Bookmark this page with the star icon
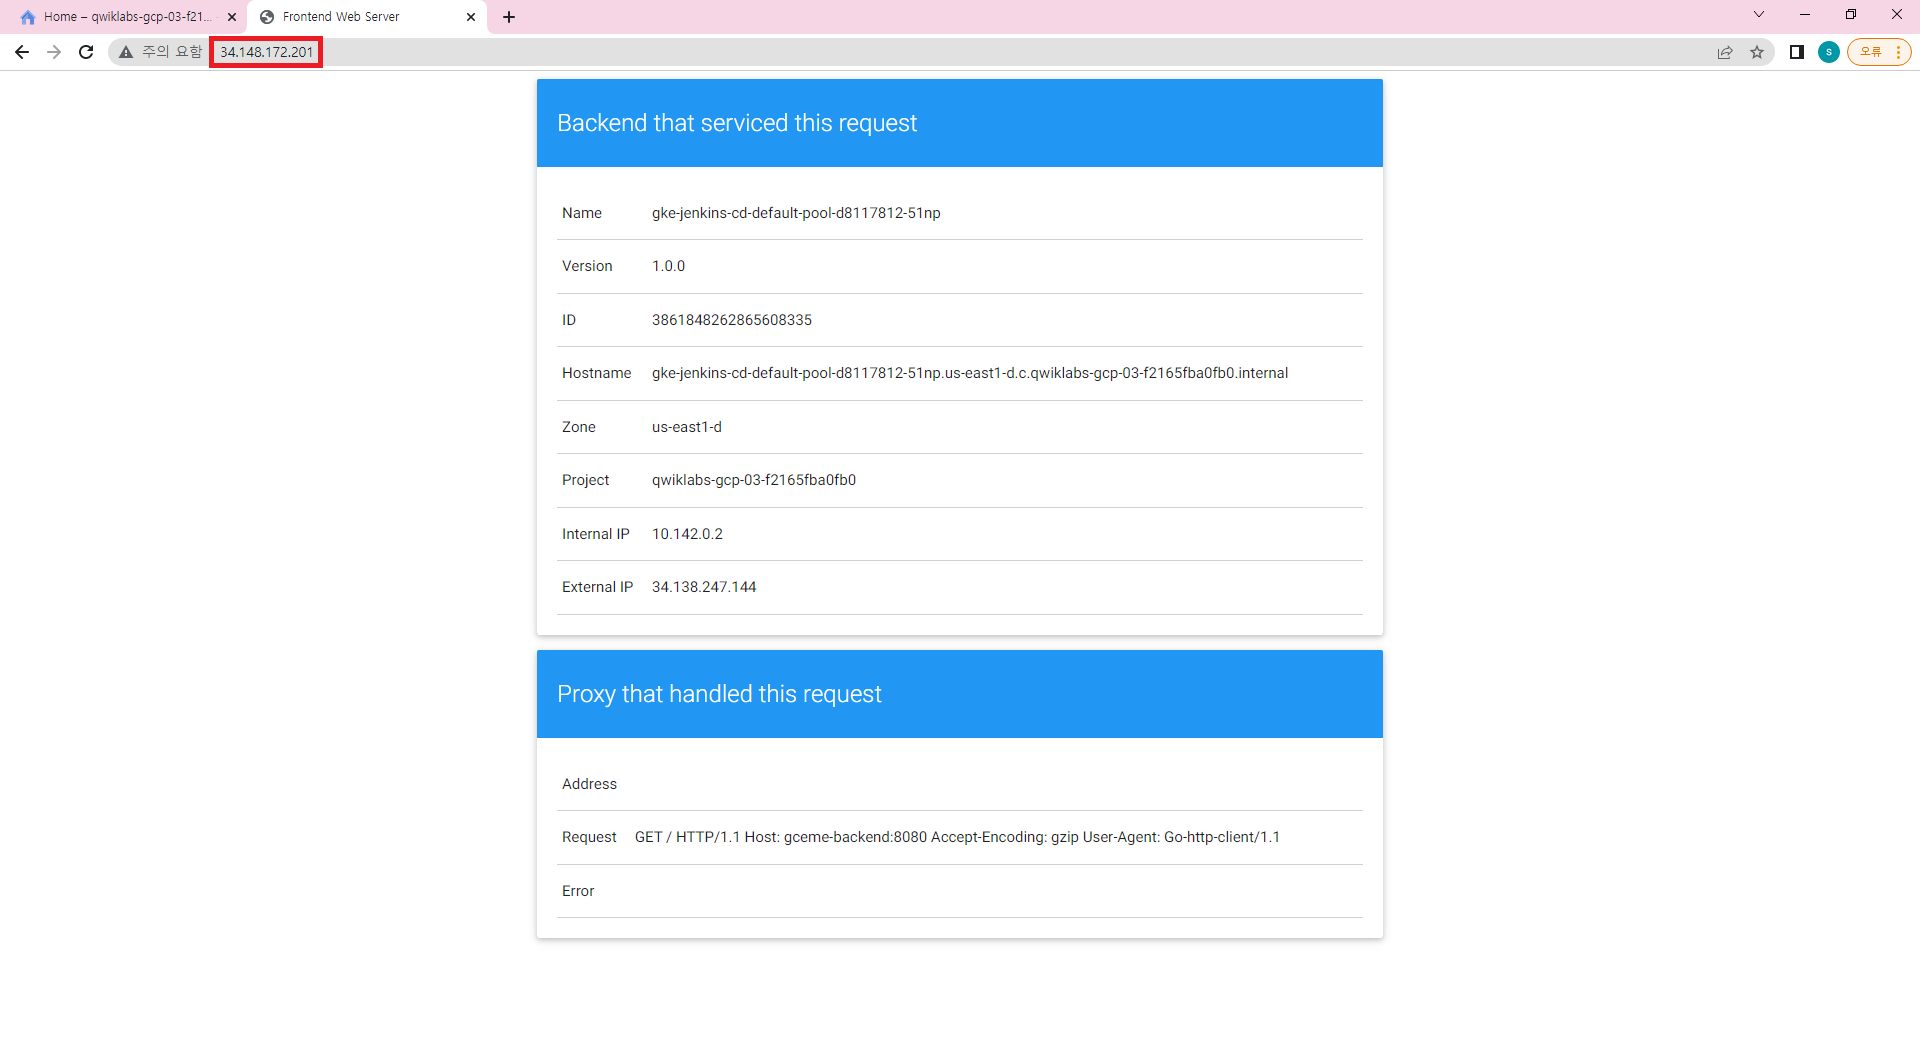 [x=1757, y=52]
